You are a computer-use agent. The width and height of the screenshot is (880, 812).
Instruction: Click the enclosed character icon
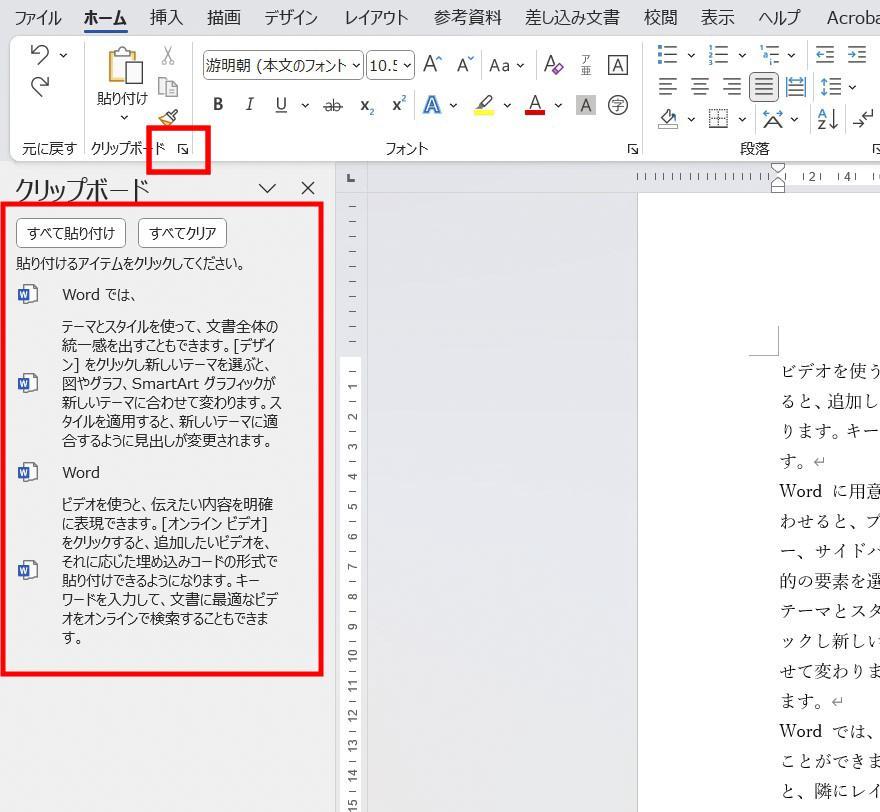pyautogui.click(x=618, y=105)
